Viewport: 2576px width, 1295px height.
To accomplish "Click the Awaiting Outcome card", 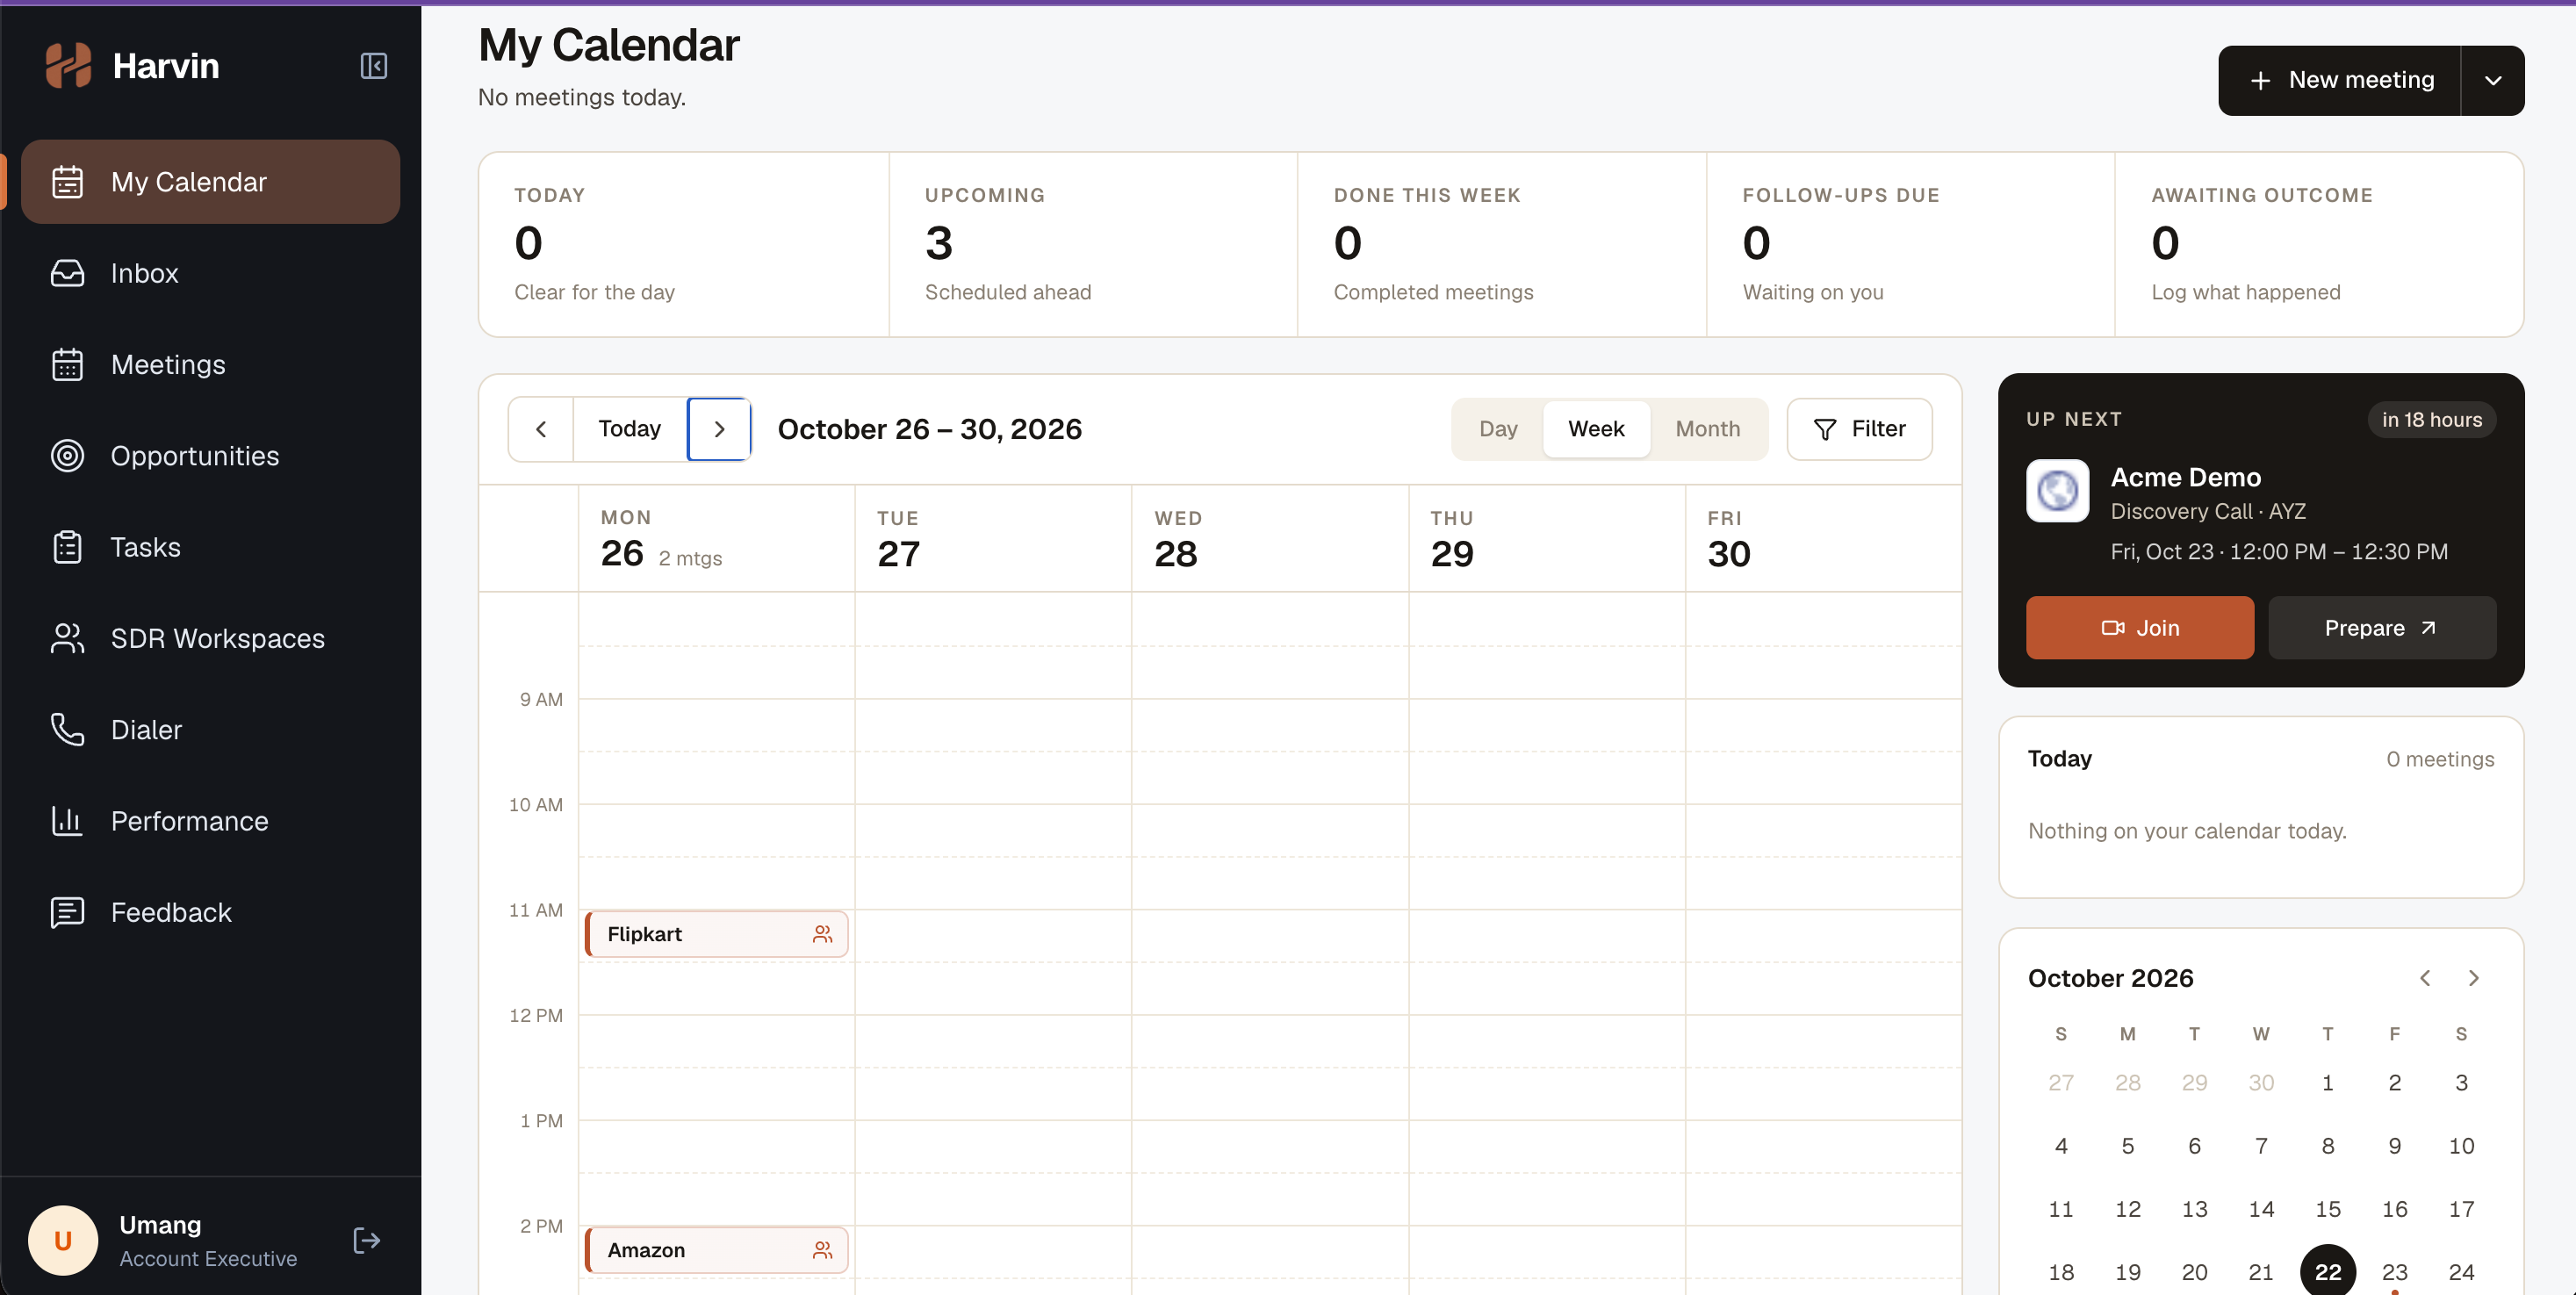I will coord(2320,245).
